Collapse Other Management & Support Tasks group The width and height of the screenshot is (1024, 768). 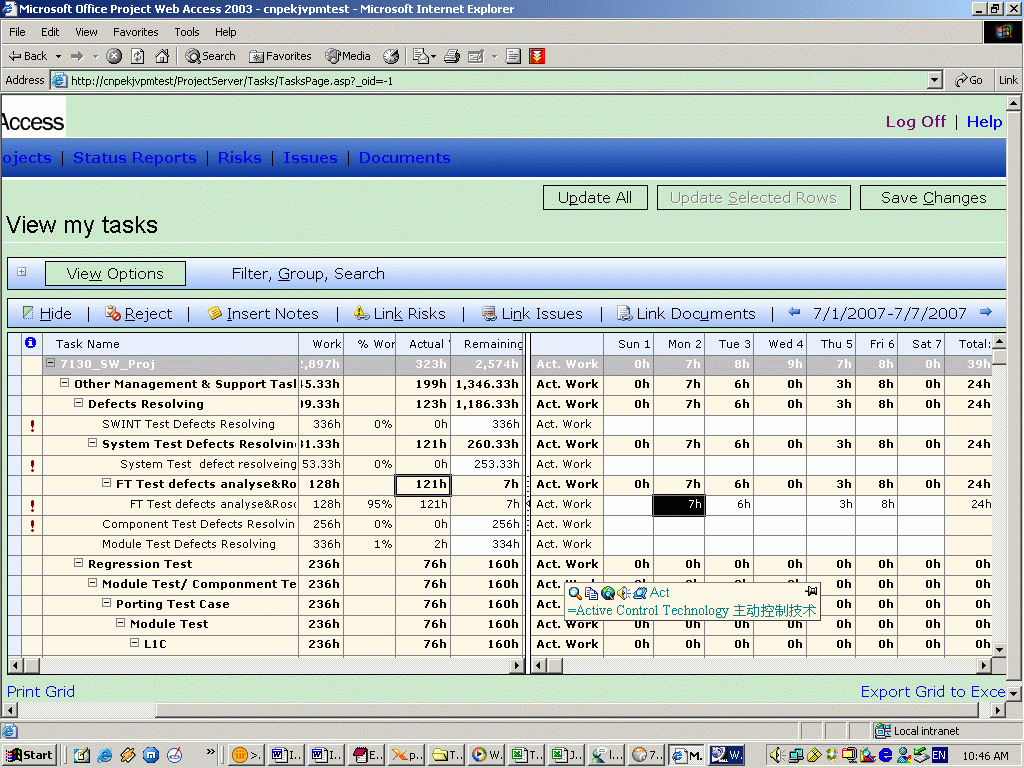point(65,383)
